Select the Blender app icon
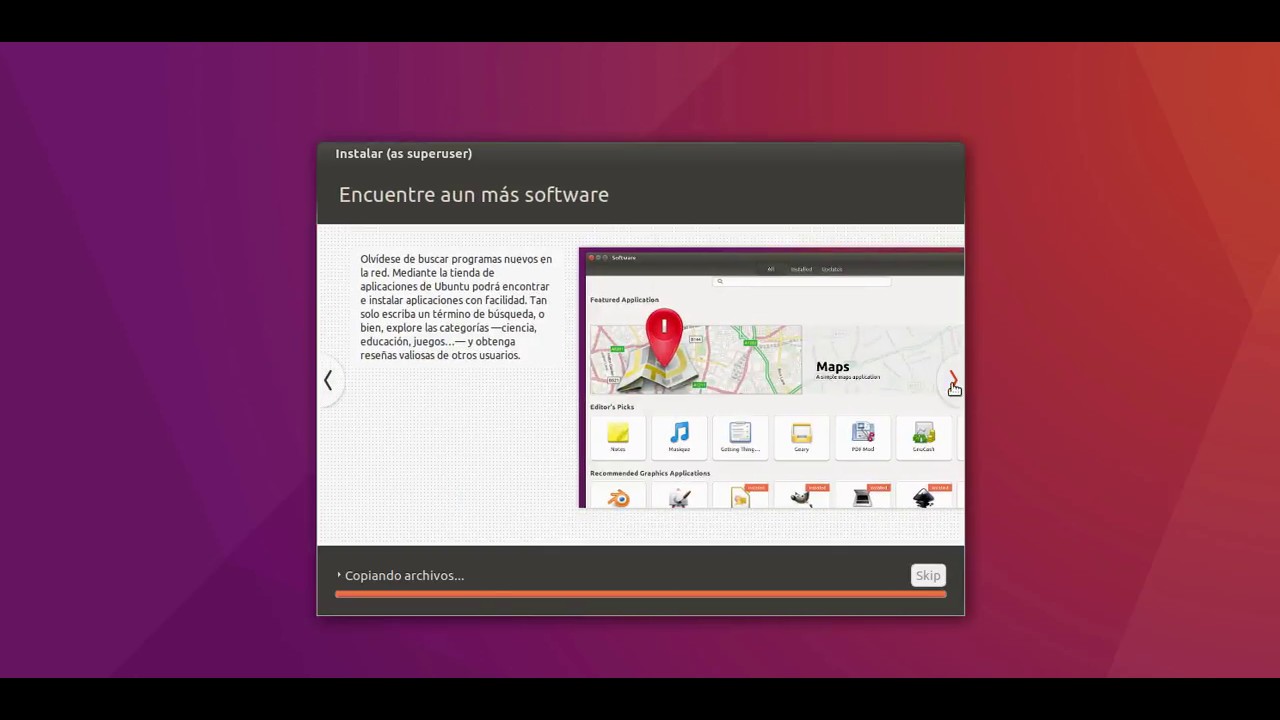The height and width of the screenshot is (720, 1280). pos(618,497)
